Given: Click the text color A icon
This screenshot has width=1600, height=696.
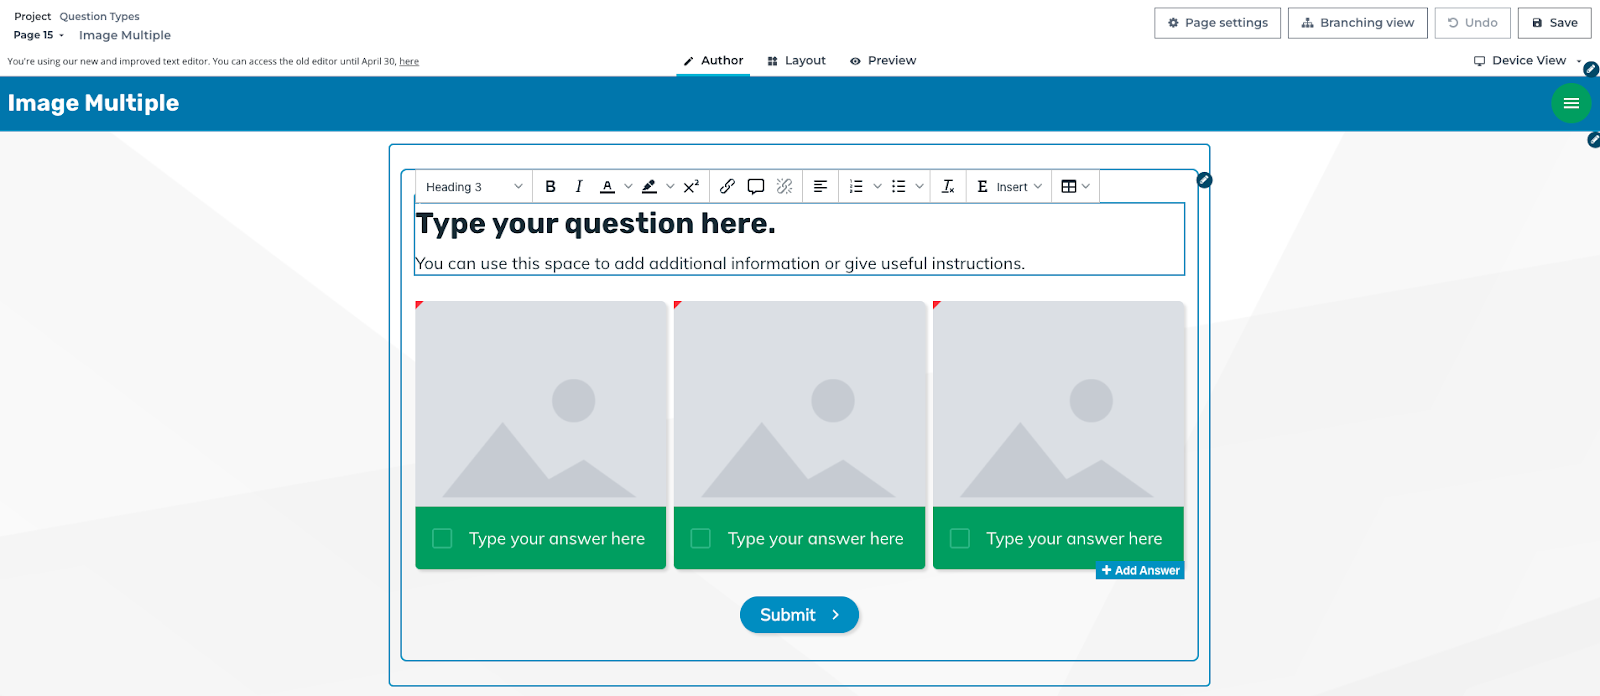Looking at the screenshot, I should pyautogui.click(x=607, y=187).
